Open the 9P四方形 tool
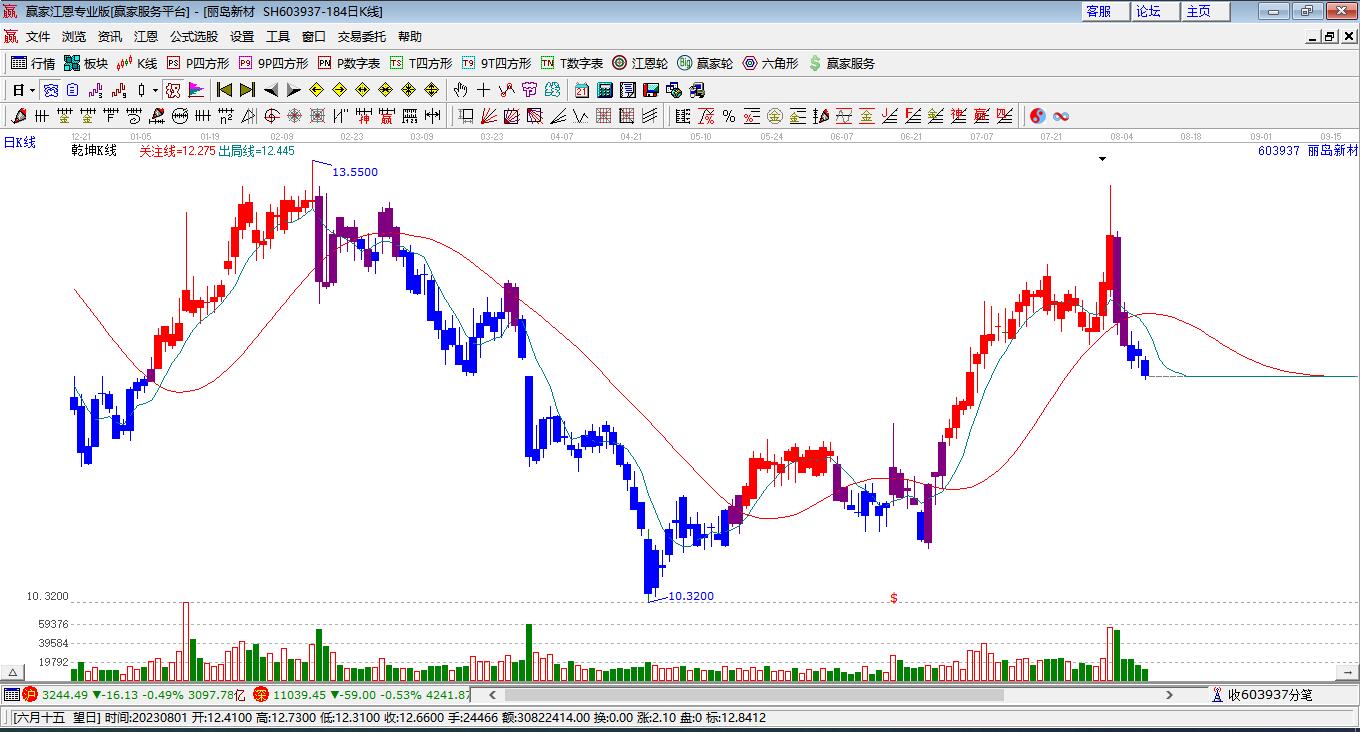1360x732 pixels. click(x=273, y=63)
